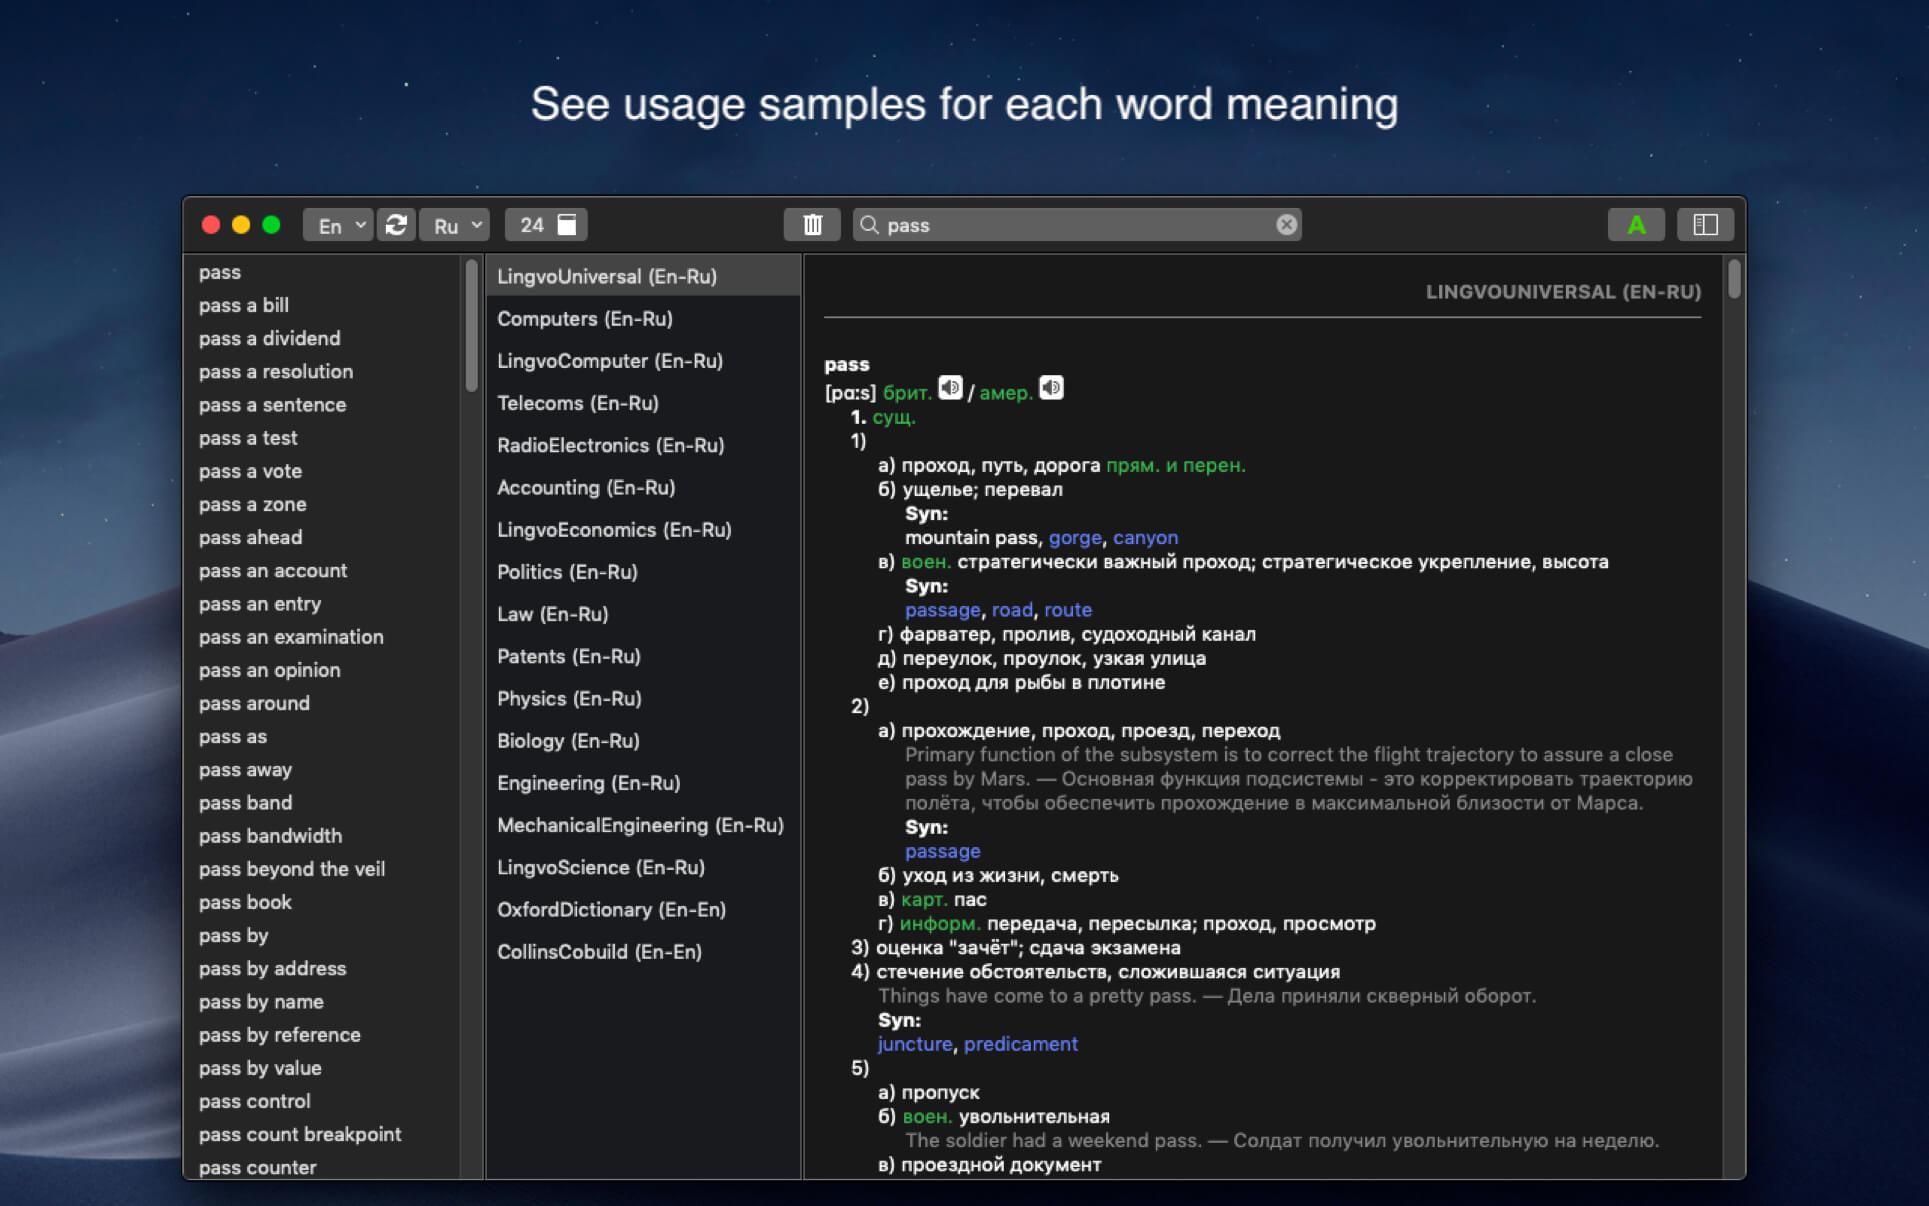This screenshot has height=1206, width=1929.
Task: Follow the 'gorge' synonym link
Action: [1074, 537]
